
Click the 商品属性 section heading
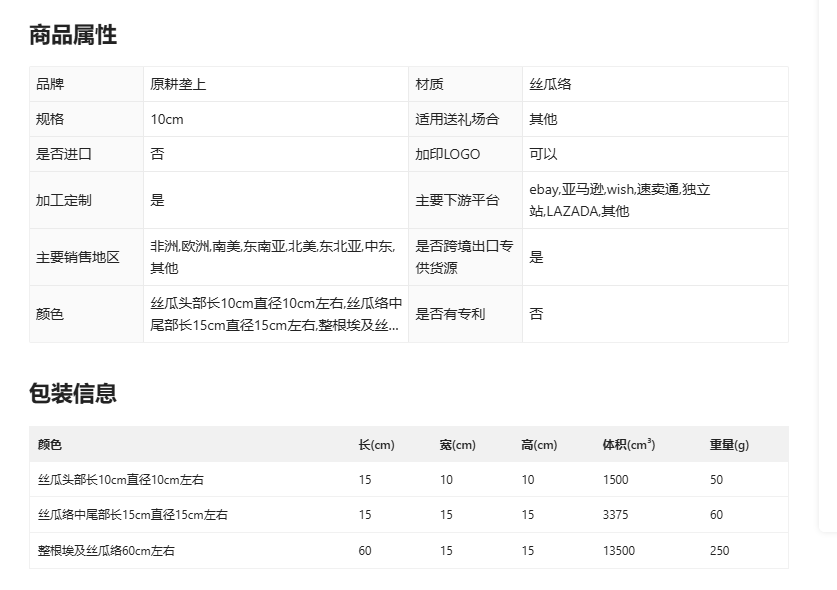[x=73, y=35]
